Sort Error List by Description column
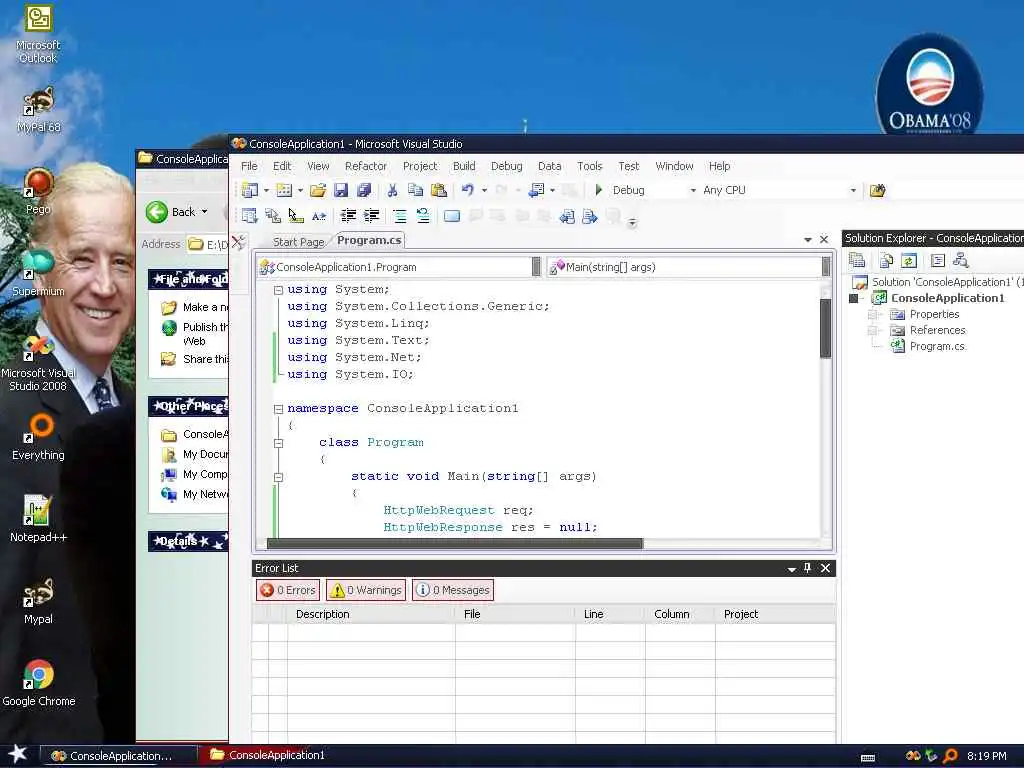Screen dimensions: 1024x768 point(371,614)
